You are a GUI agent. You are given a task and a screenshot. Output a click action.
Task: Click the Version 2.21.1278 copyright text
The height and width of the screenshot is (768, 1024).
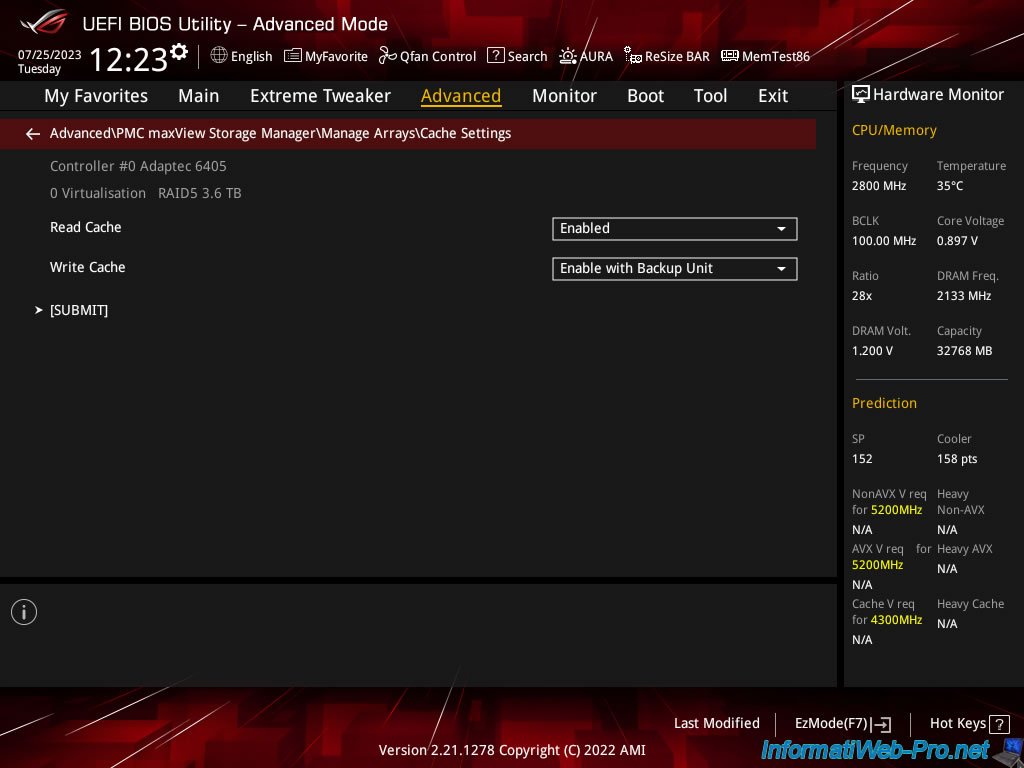pos(512,750)
